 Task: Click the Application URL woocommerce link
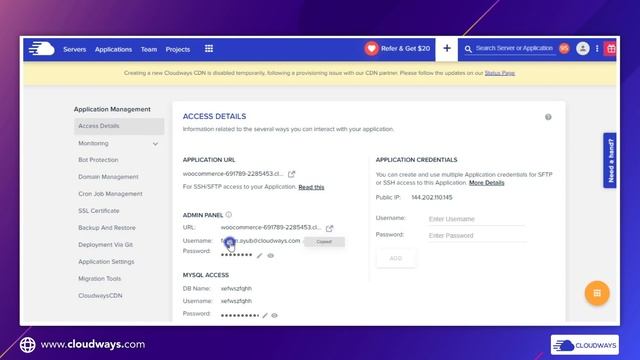point(233,174)
